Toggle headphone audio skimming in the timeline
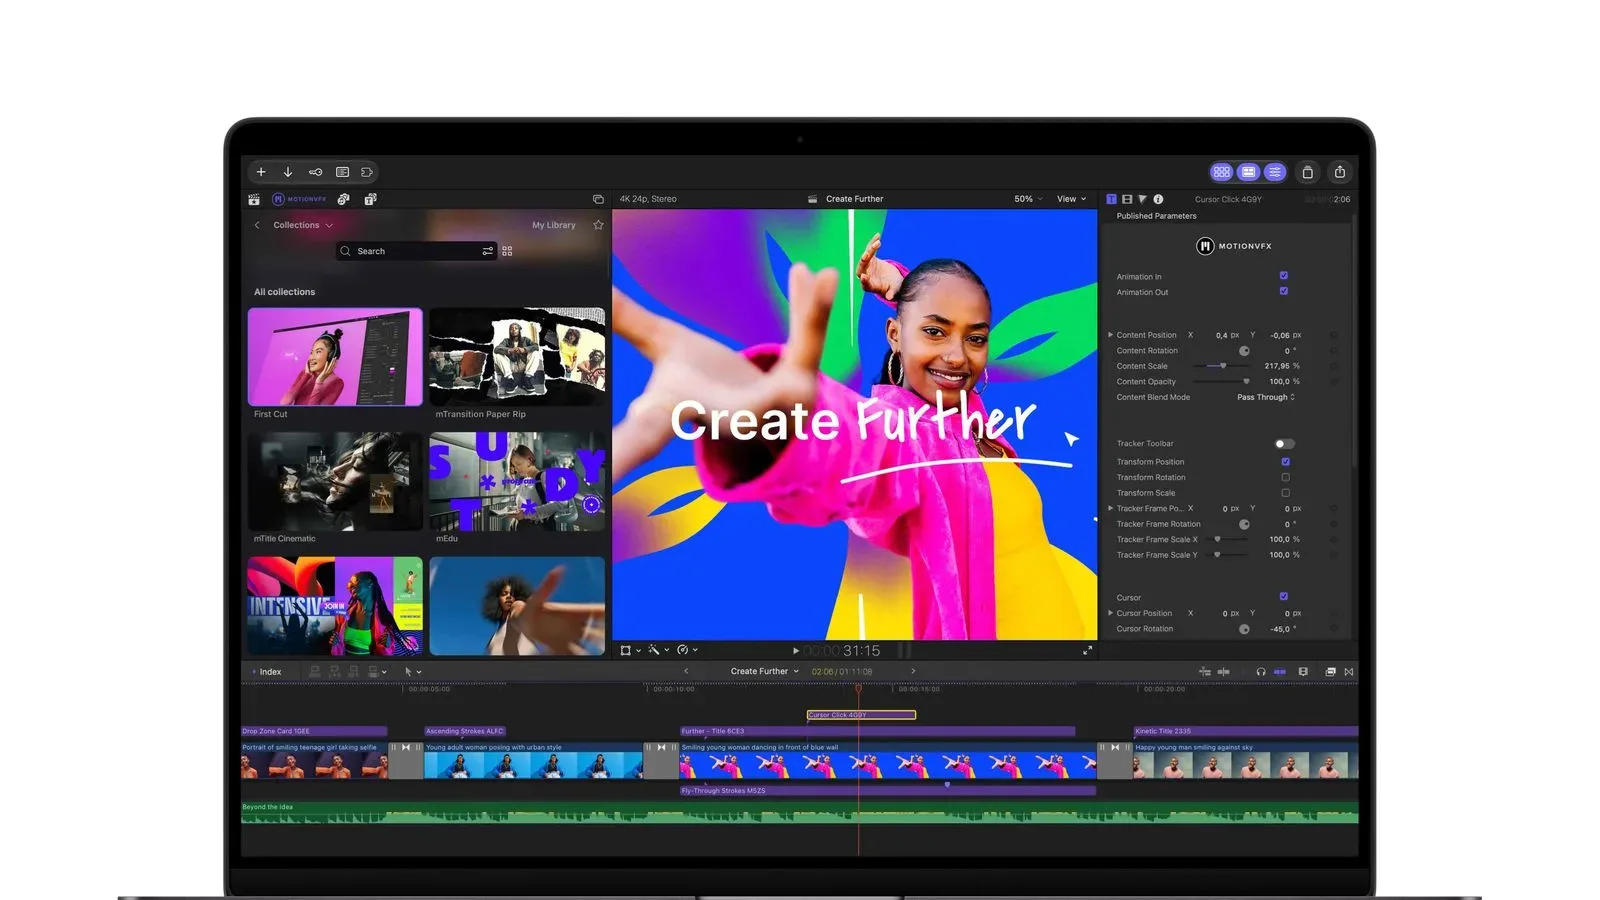Screen dimensions: 1600x900 coord(1261,672)
